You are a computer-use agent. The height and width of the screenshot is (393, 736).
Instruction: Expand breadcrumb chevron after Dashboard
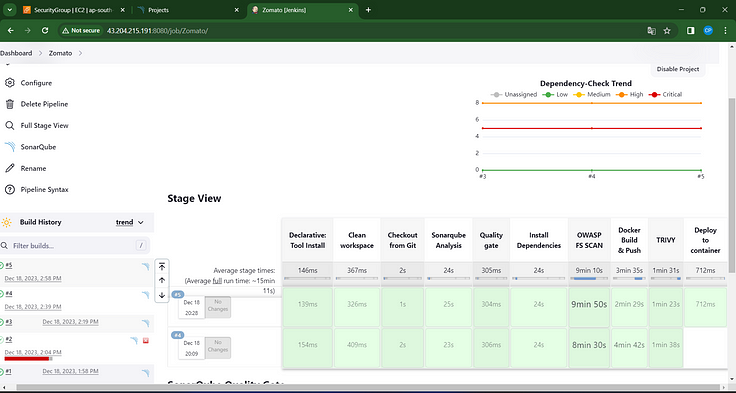[40, 53]
